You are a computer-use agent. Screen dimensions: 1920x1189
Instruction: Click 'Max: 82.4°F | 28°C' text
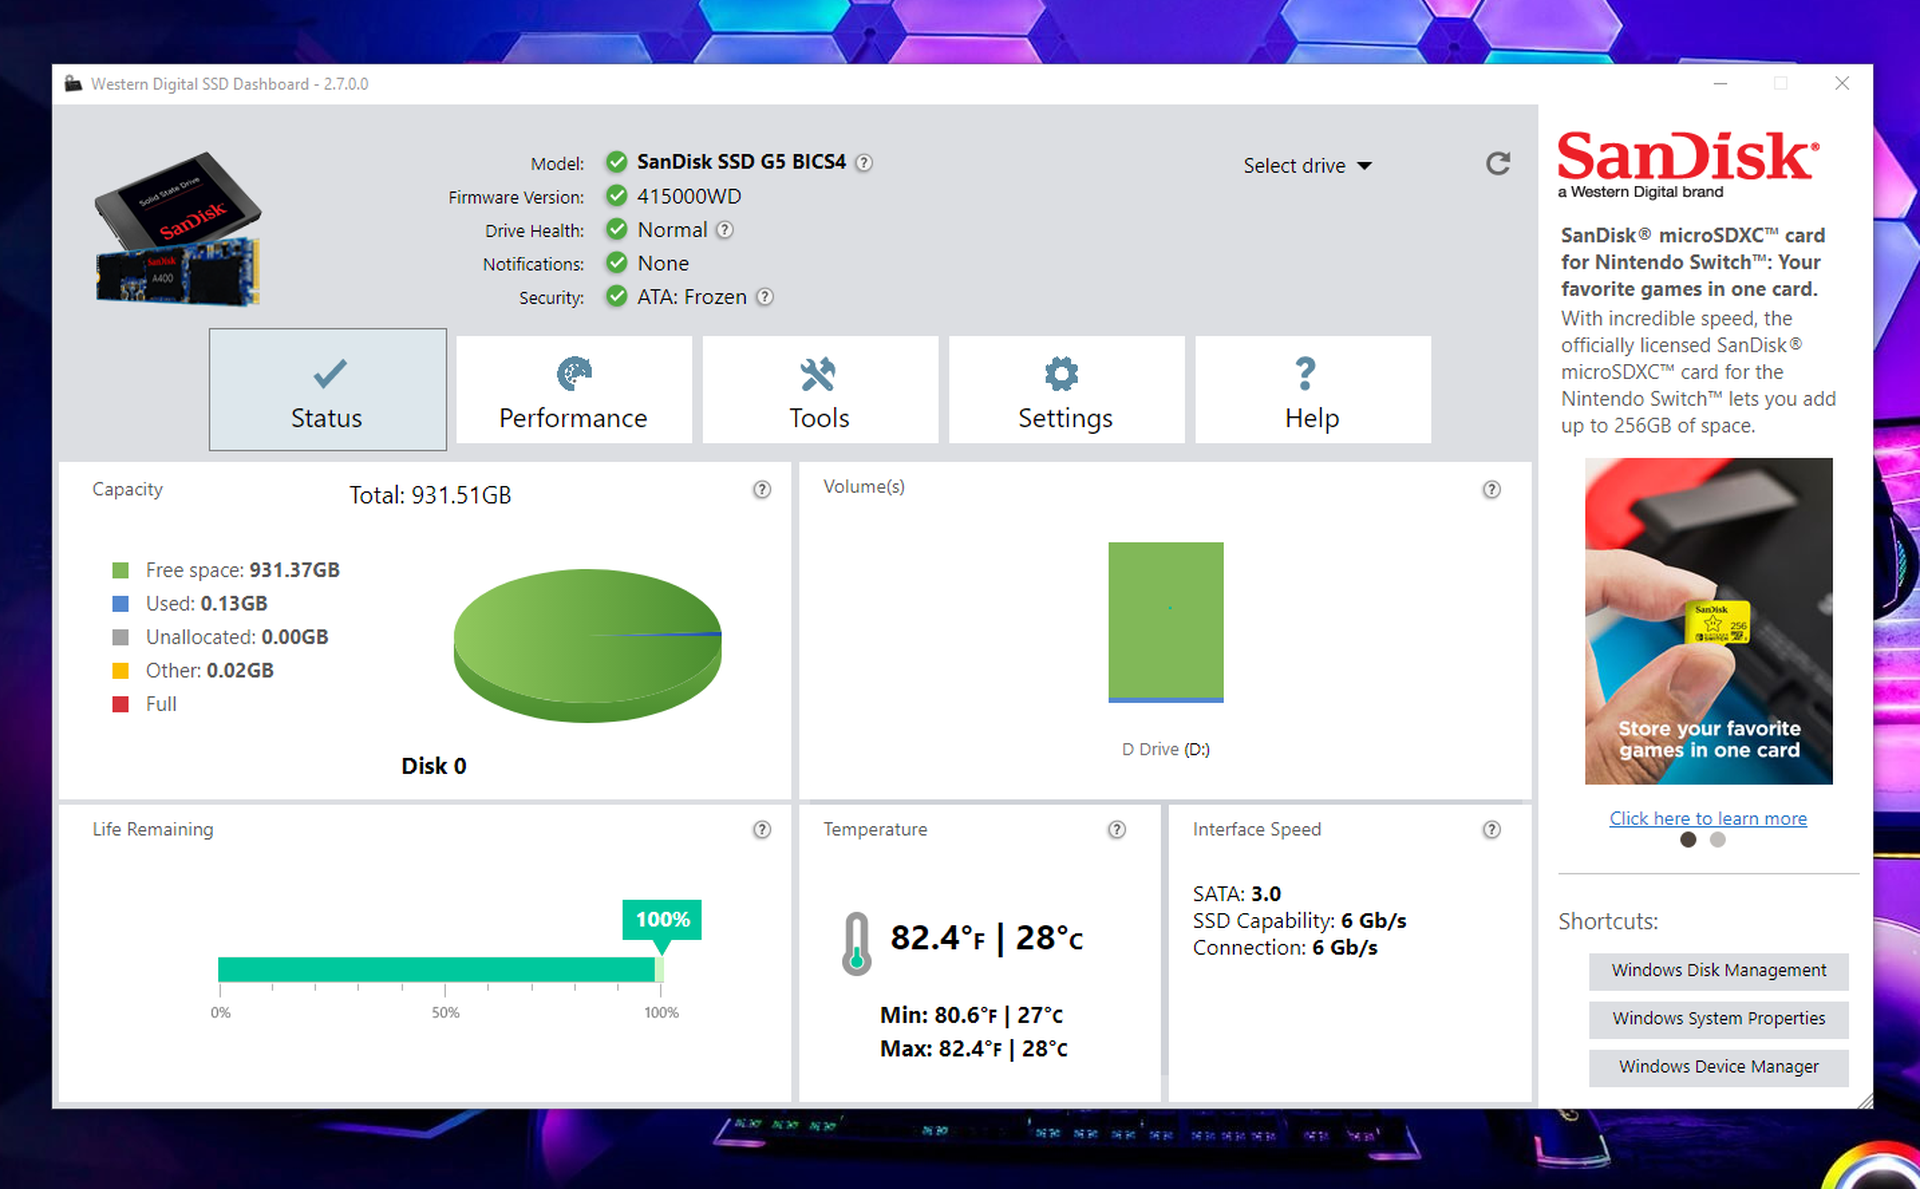pos(974,1049)
